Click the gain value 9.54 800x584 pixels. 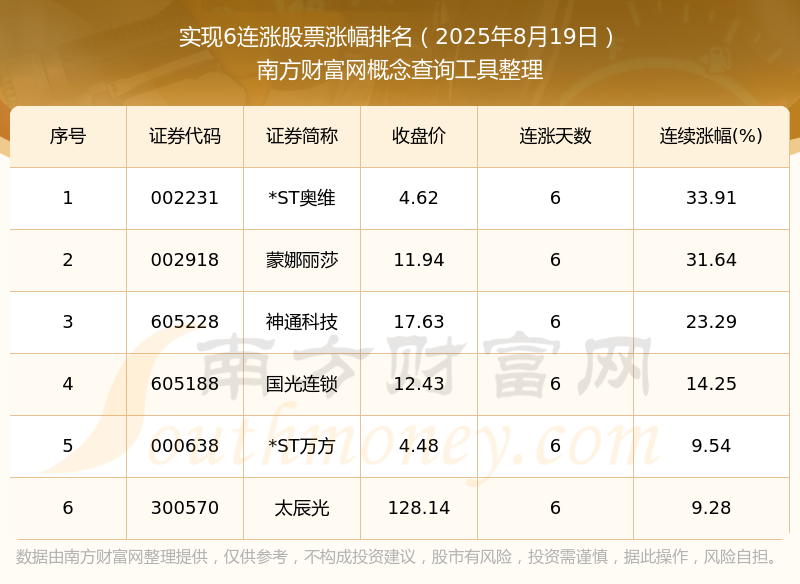[711, 446]
